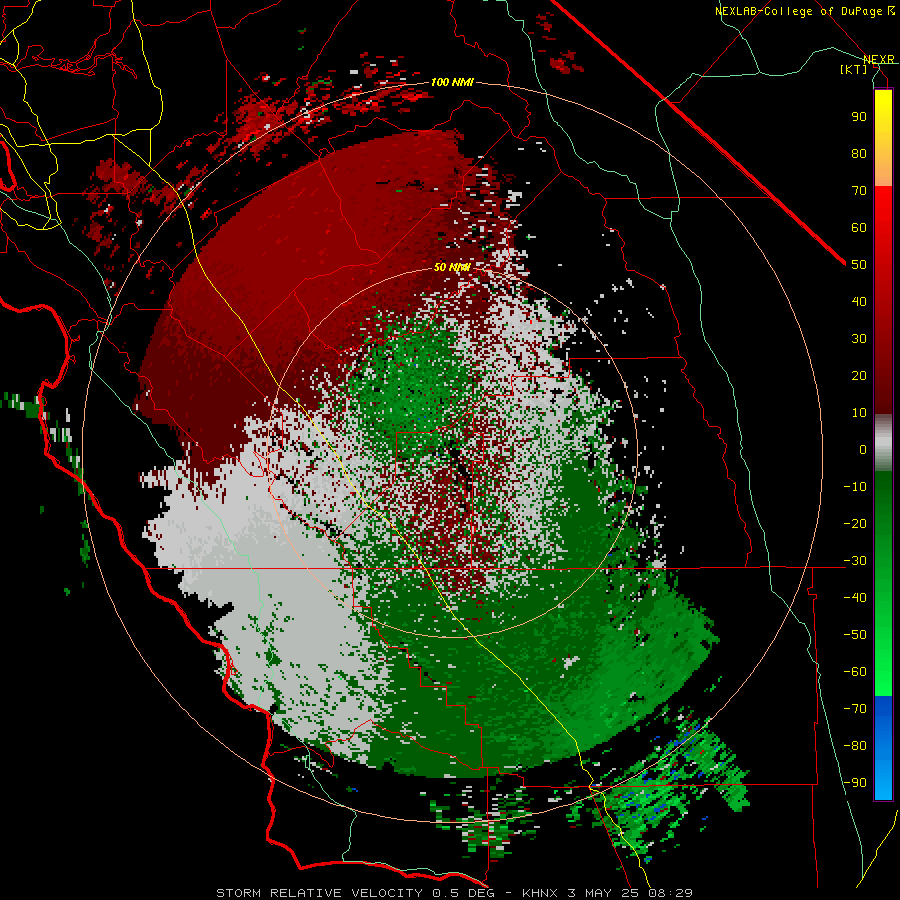Click the 90 value on the velocity scale
This screenshot has width=900, height=900.
(x=859, y=117)
